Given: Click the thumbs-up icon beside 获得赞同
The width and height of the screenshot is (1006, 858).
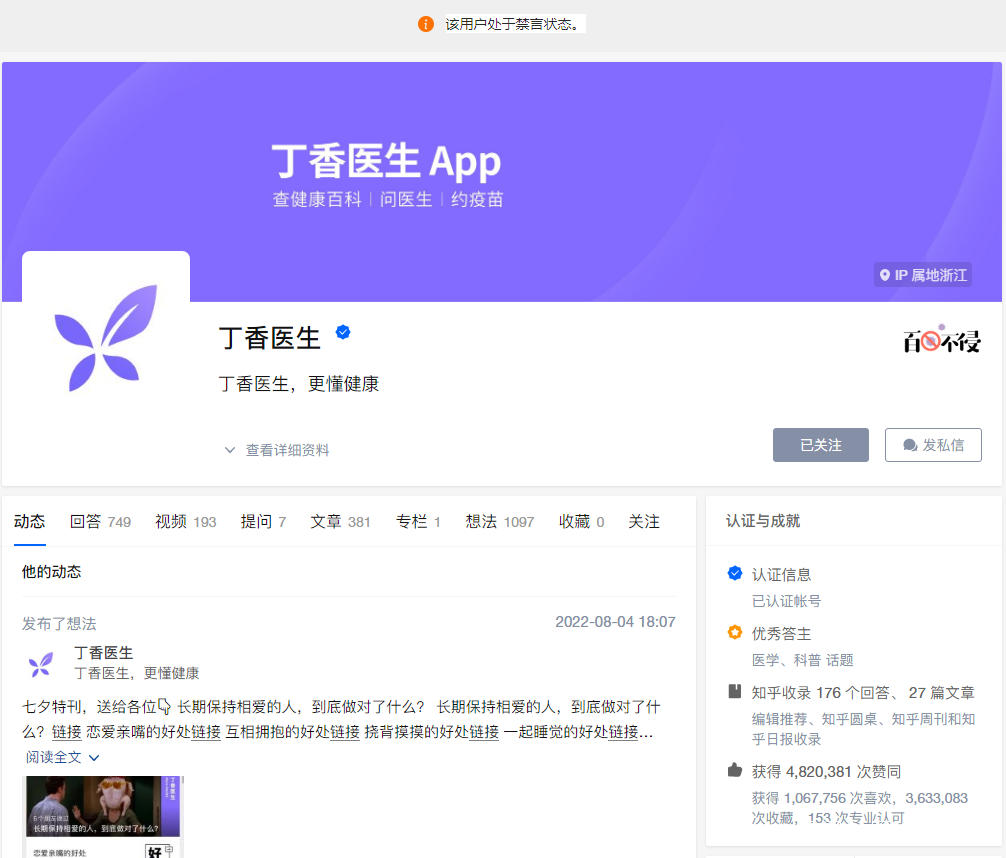Looking at the screenshot, I should pos(735,770).
